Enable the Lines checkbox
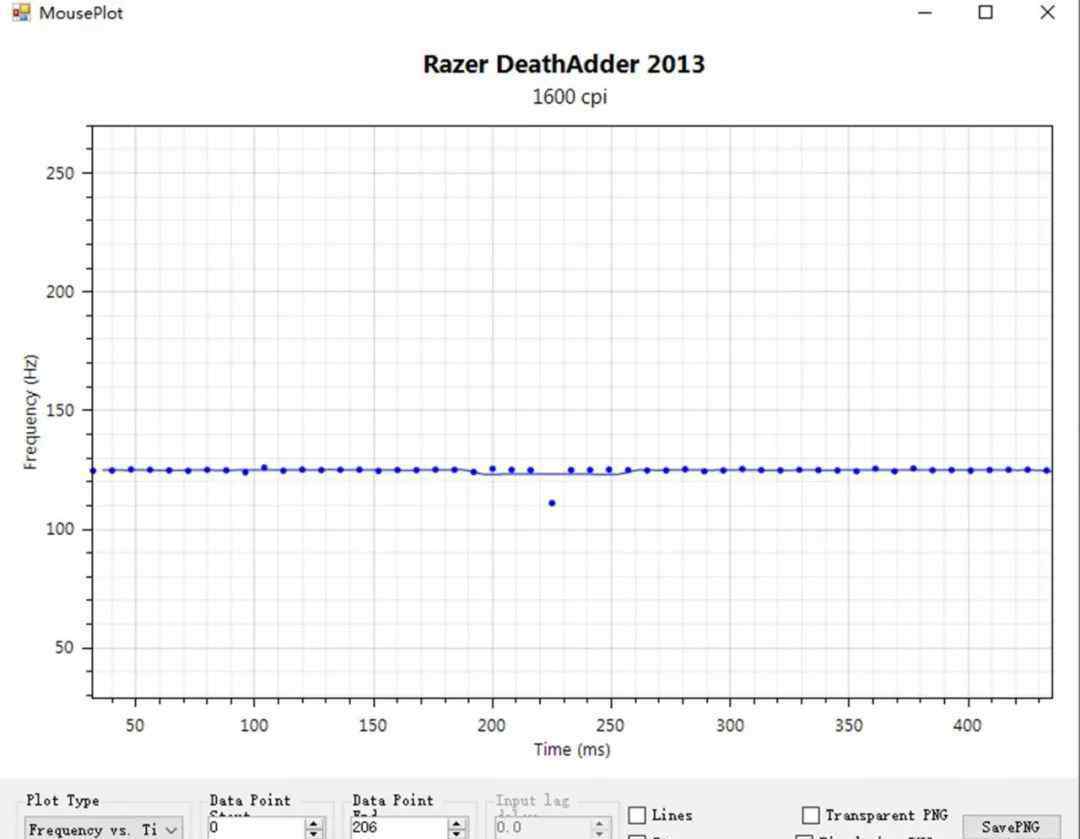This screenshot has height=839, width=1080. point(637,816)
